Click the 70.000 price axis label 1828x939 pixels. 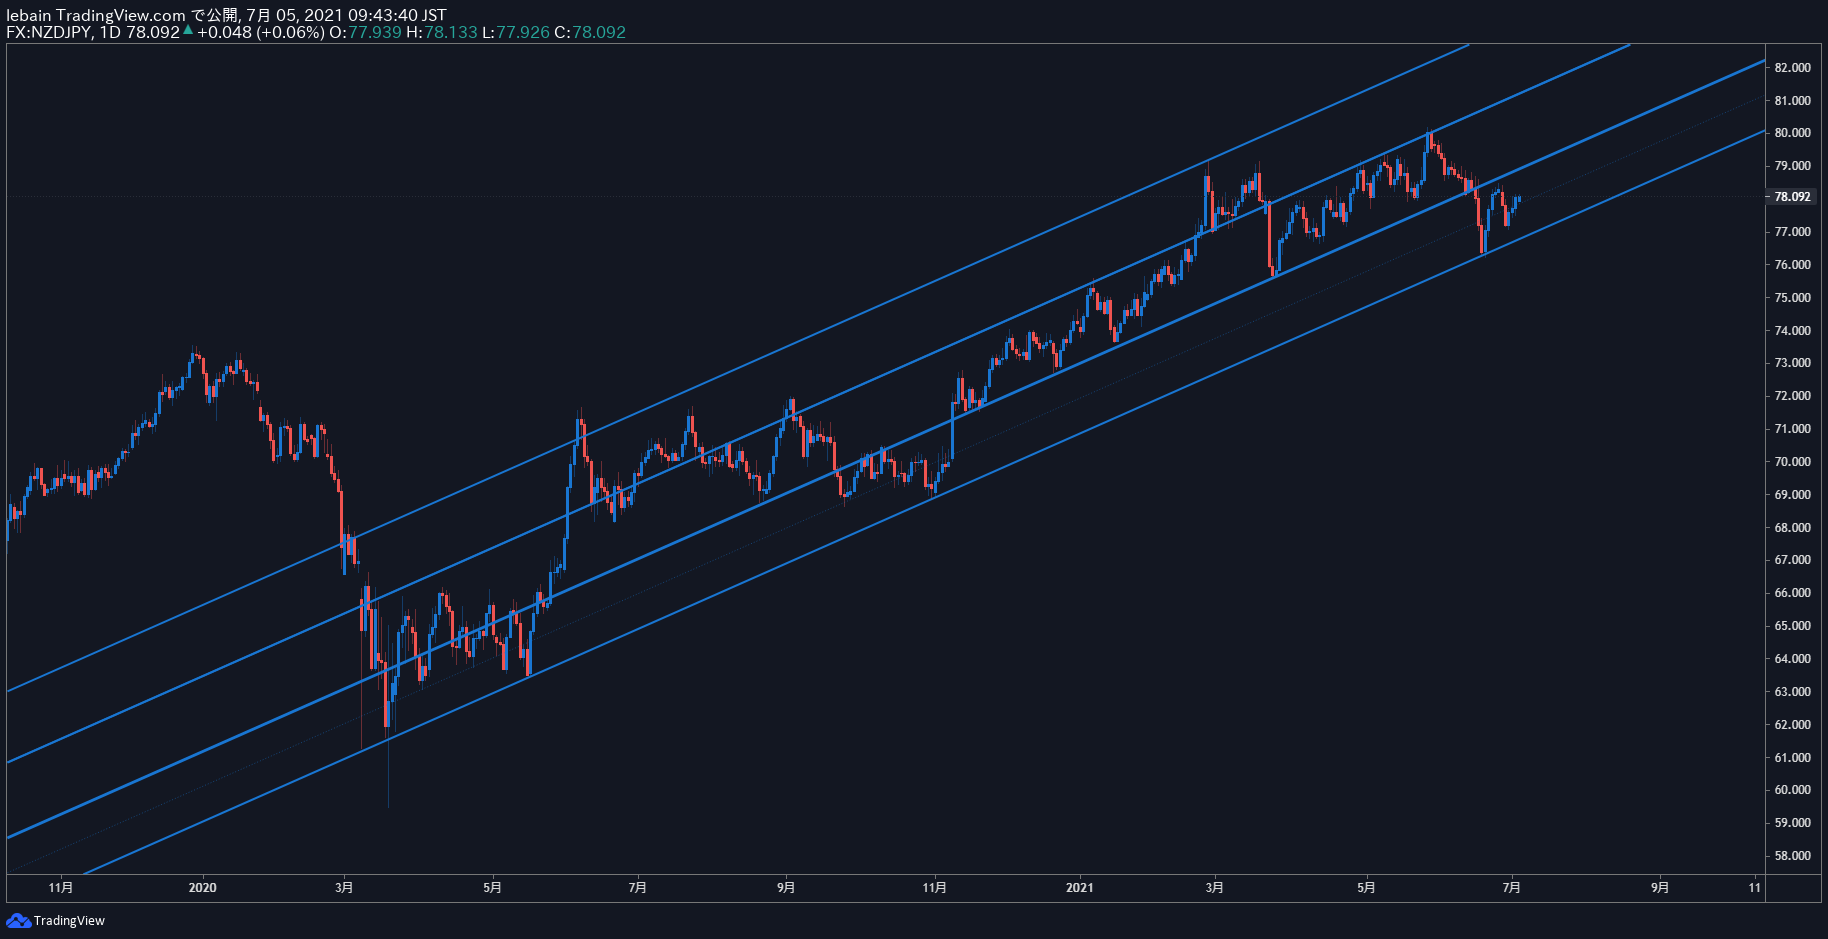(1792, 462)
